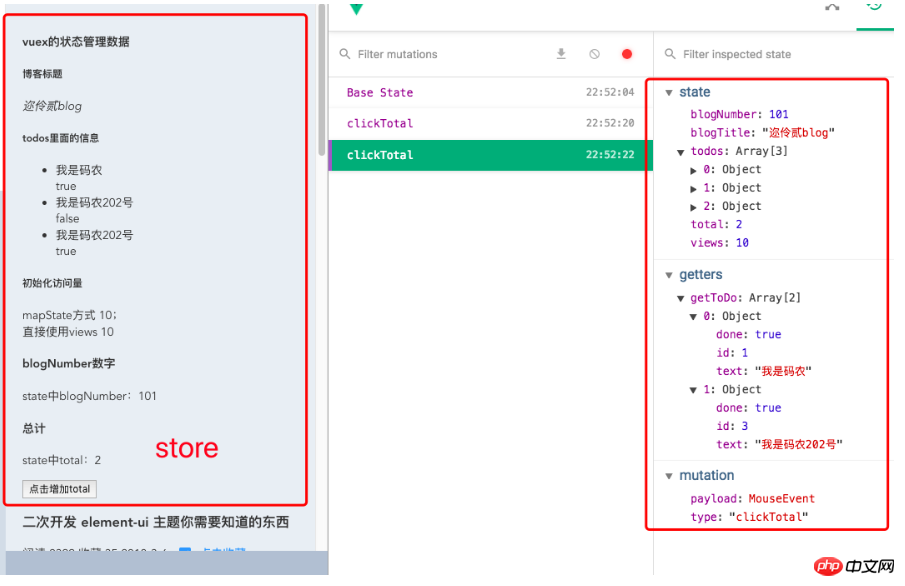This screenshot has height=586, width=905.
Task: Click the blogNumber: 101 value
Action: point(779,114)
